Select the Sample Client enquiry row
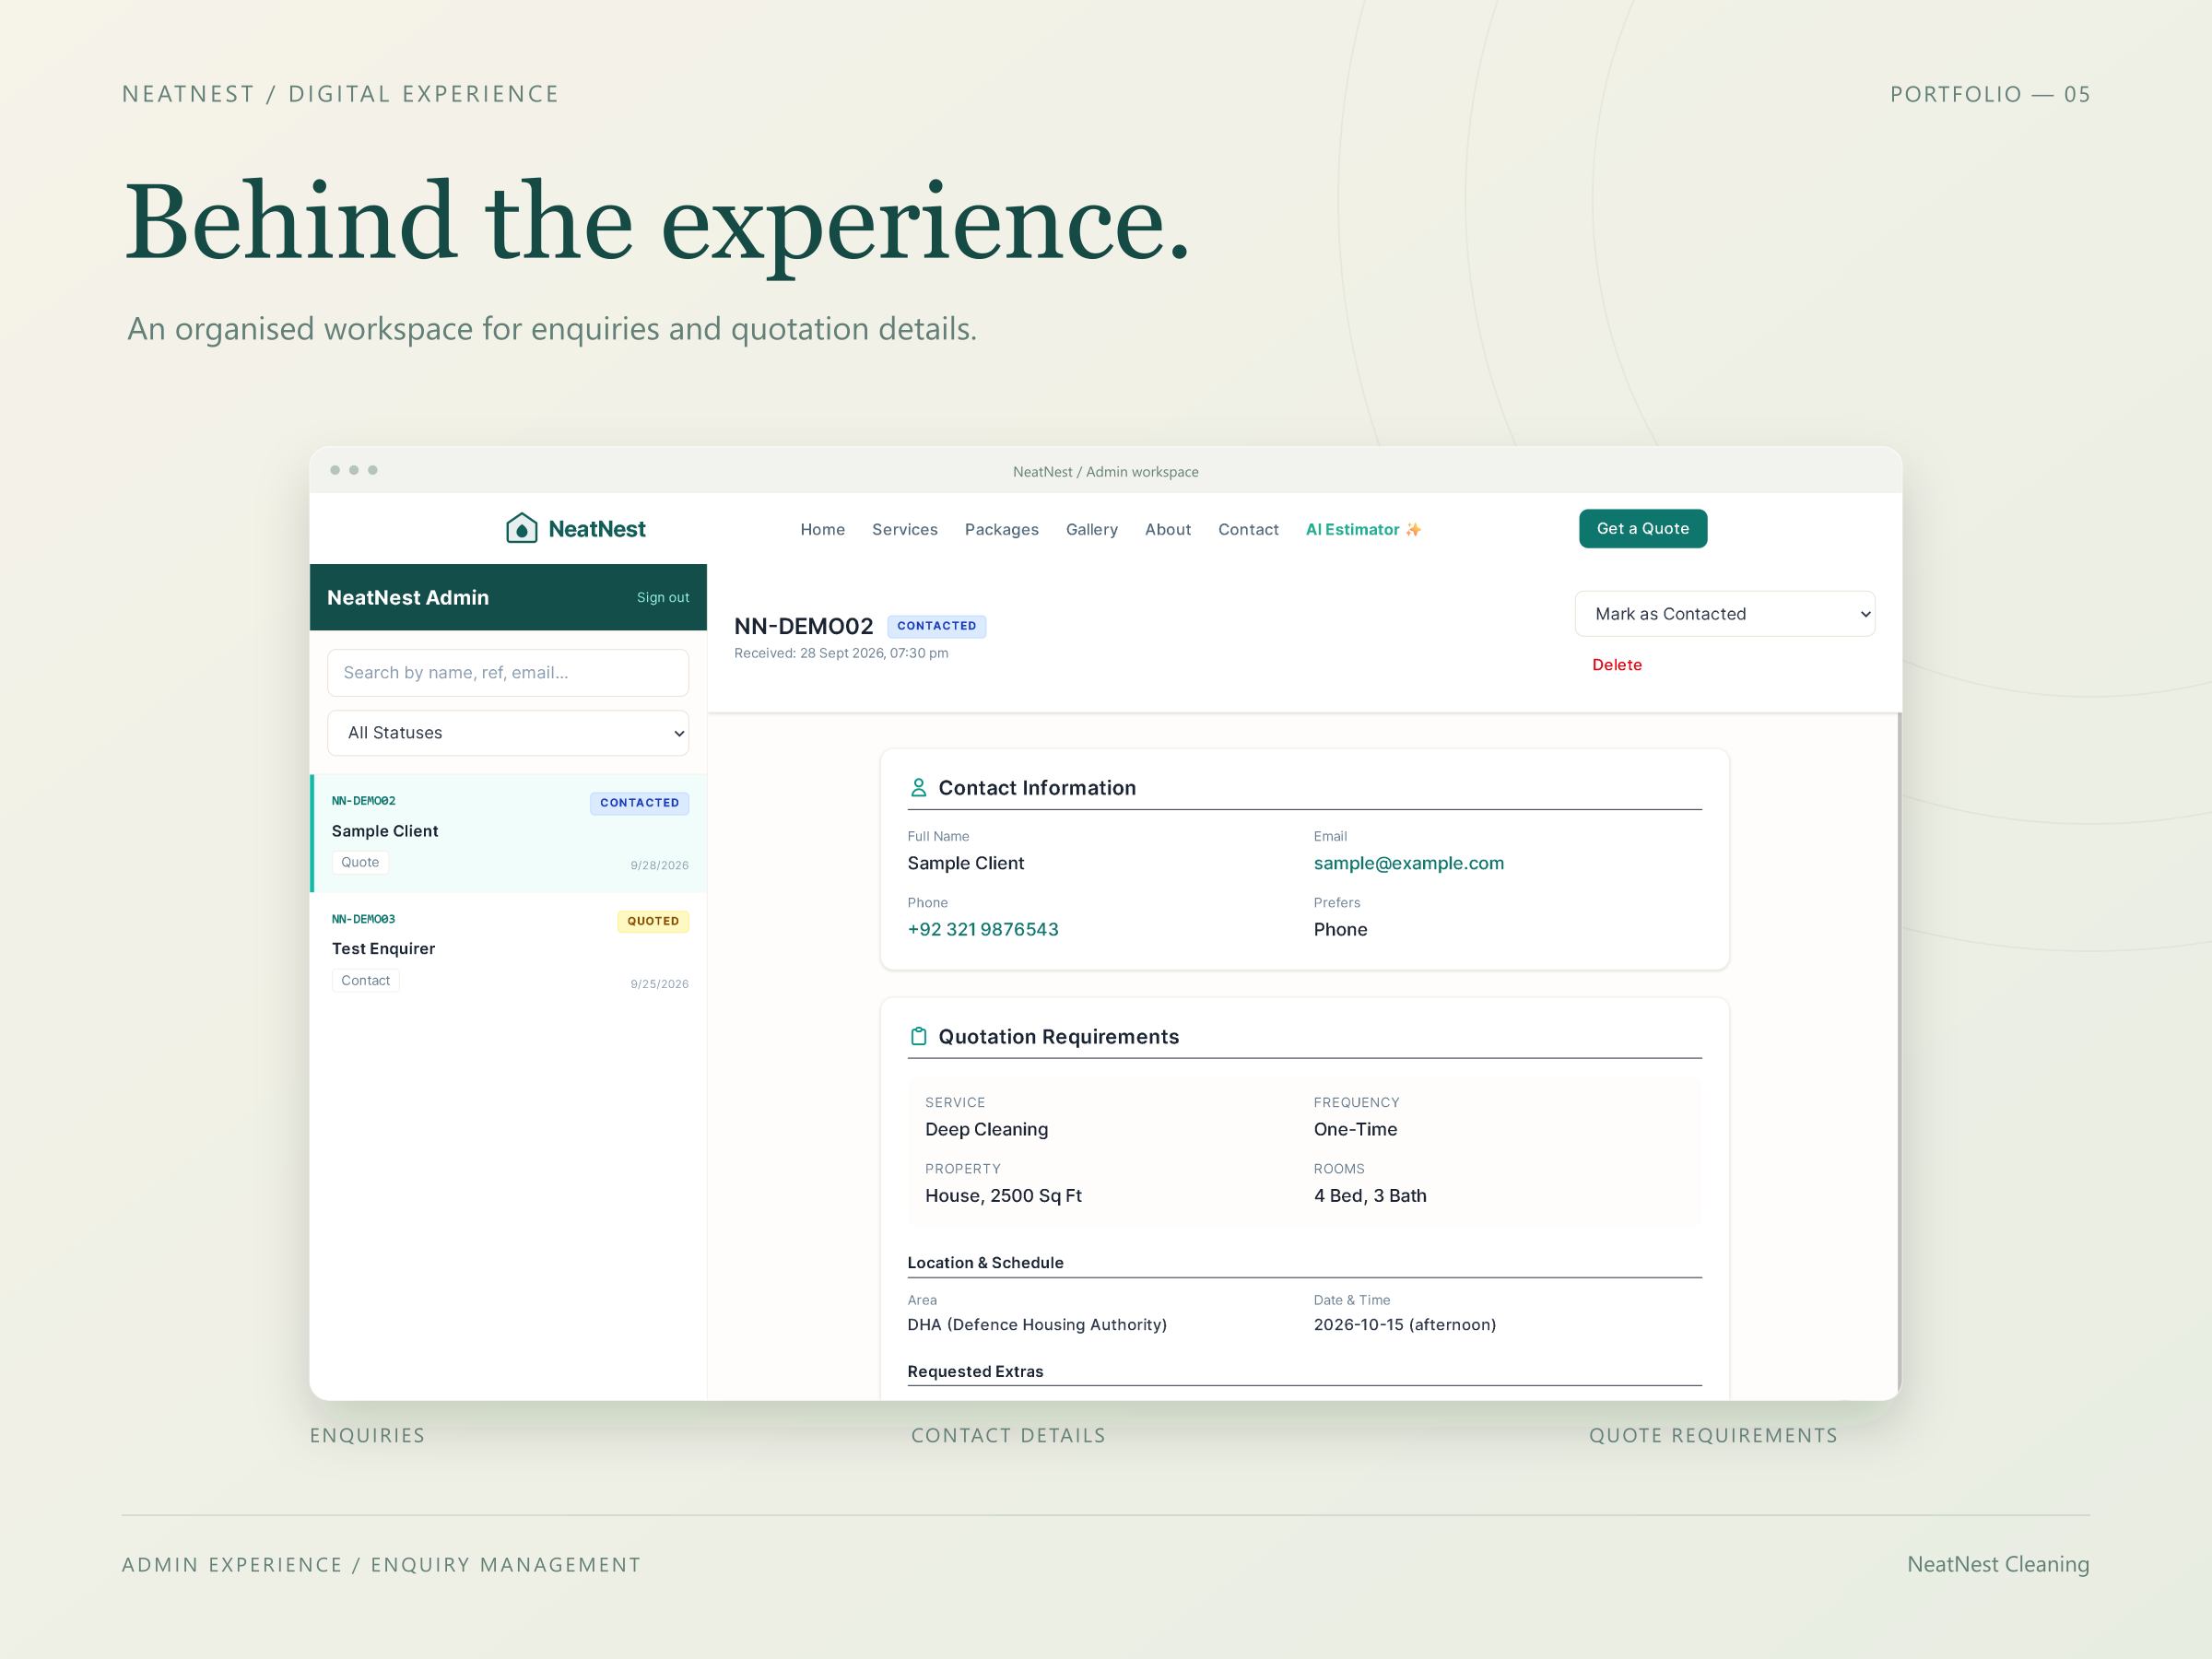This screenshot has width=2212, height=1659. pyautogui.click(x=509, y=833)
